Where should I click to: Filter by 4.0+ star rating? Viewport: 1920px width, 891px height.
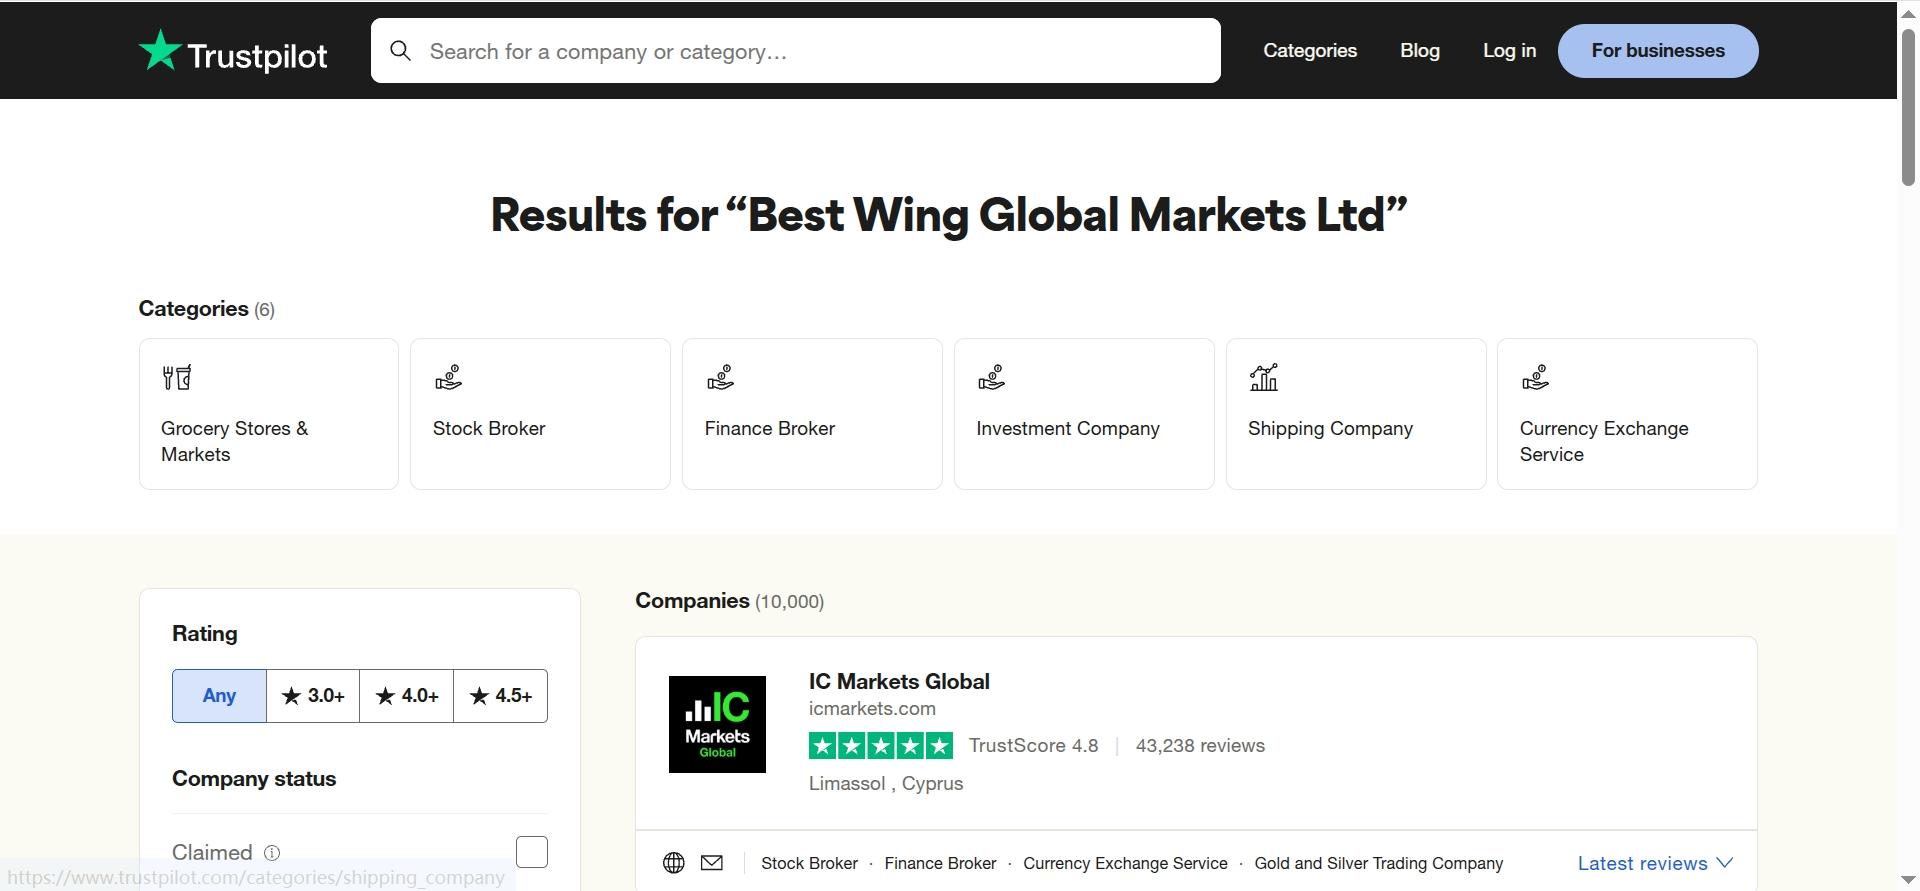tap(406, 696)
